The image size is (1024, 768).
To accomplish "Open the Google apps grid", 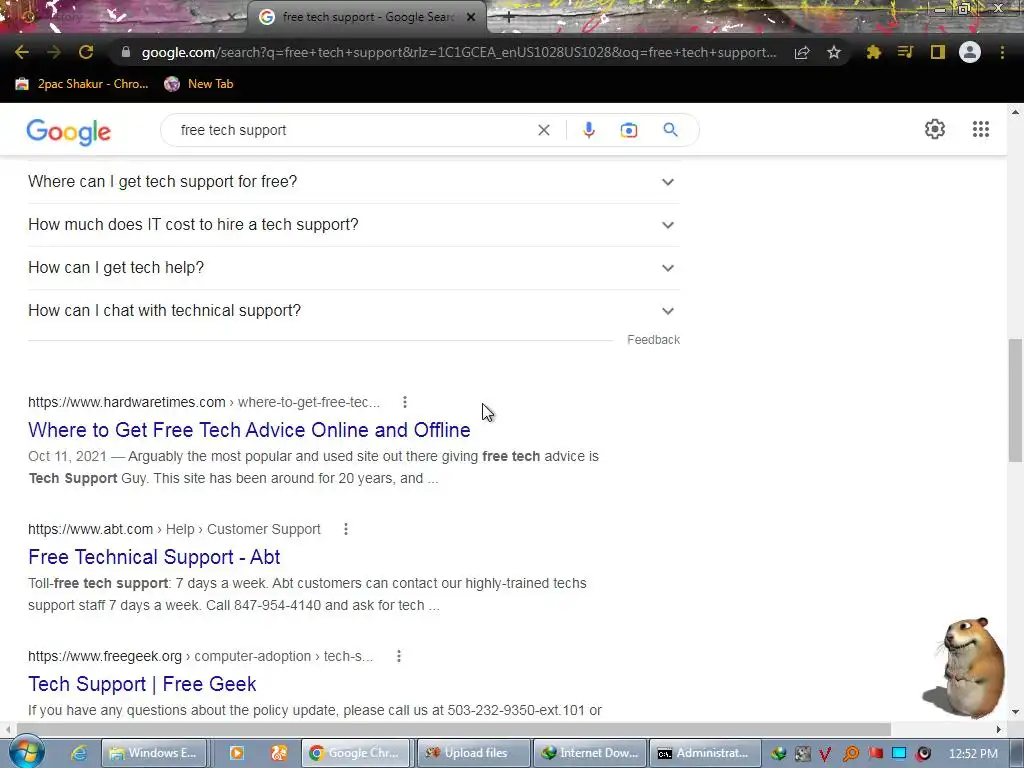I will 980,129.
